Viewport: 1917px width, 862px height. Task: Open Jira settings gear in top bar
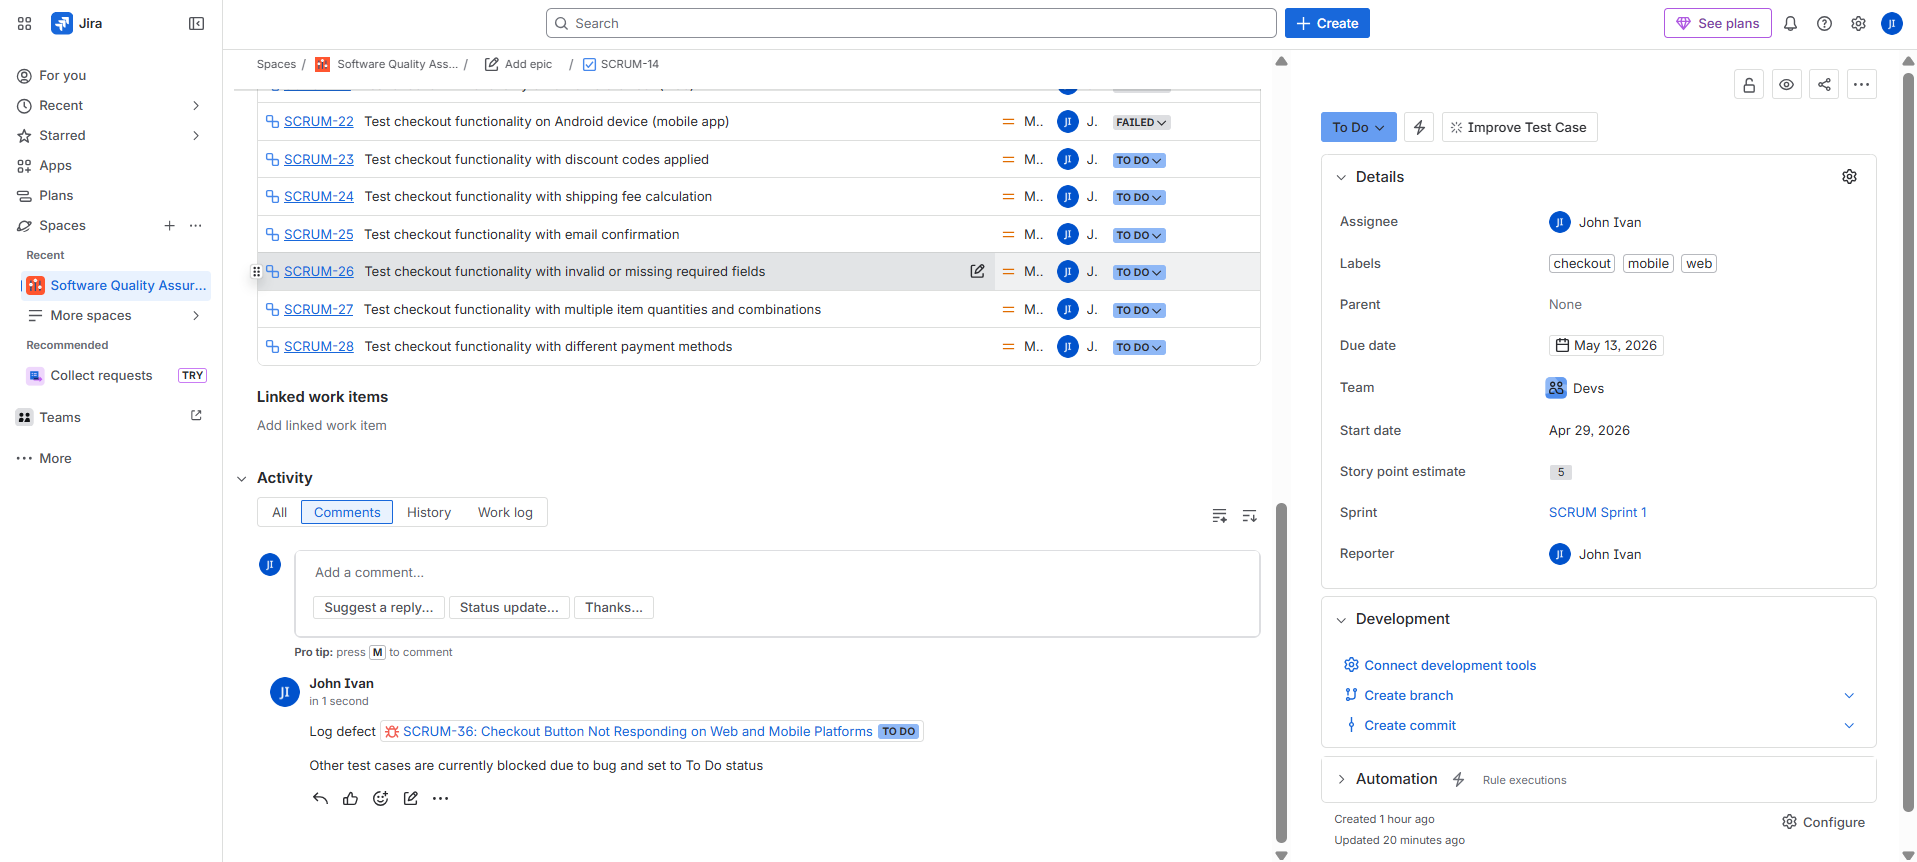(1858, 23)
